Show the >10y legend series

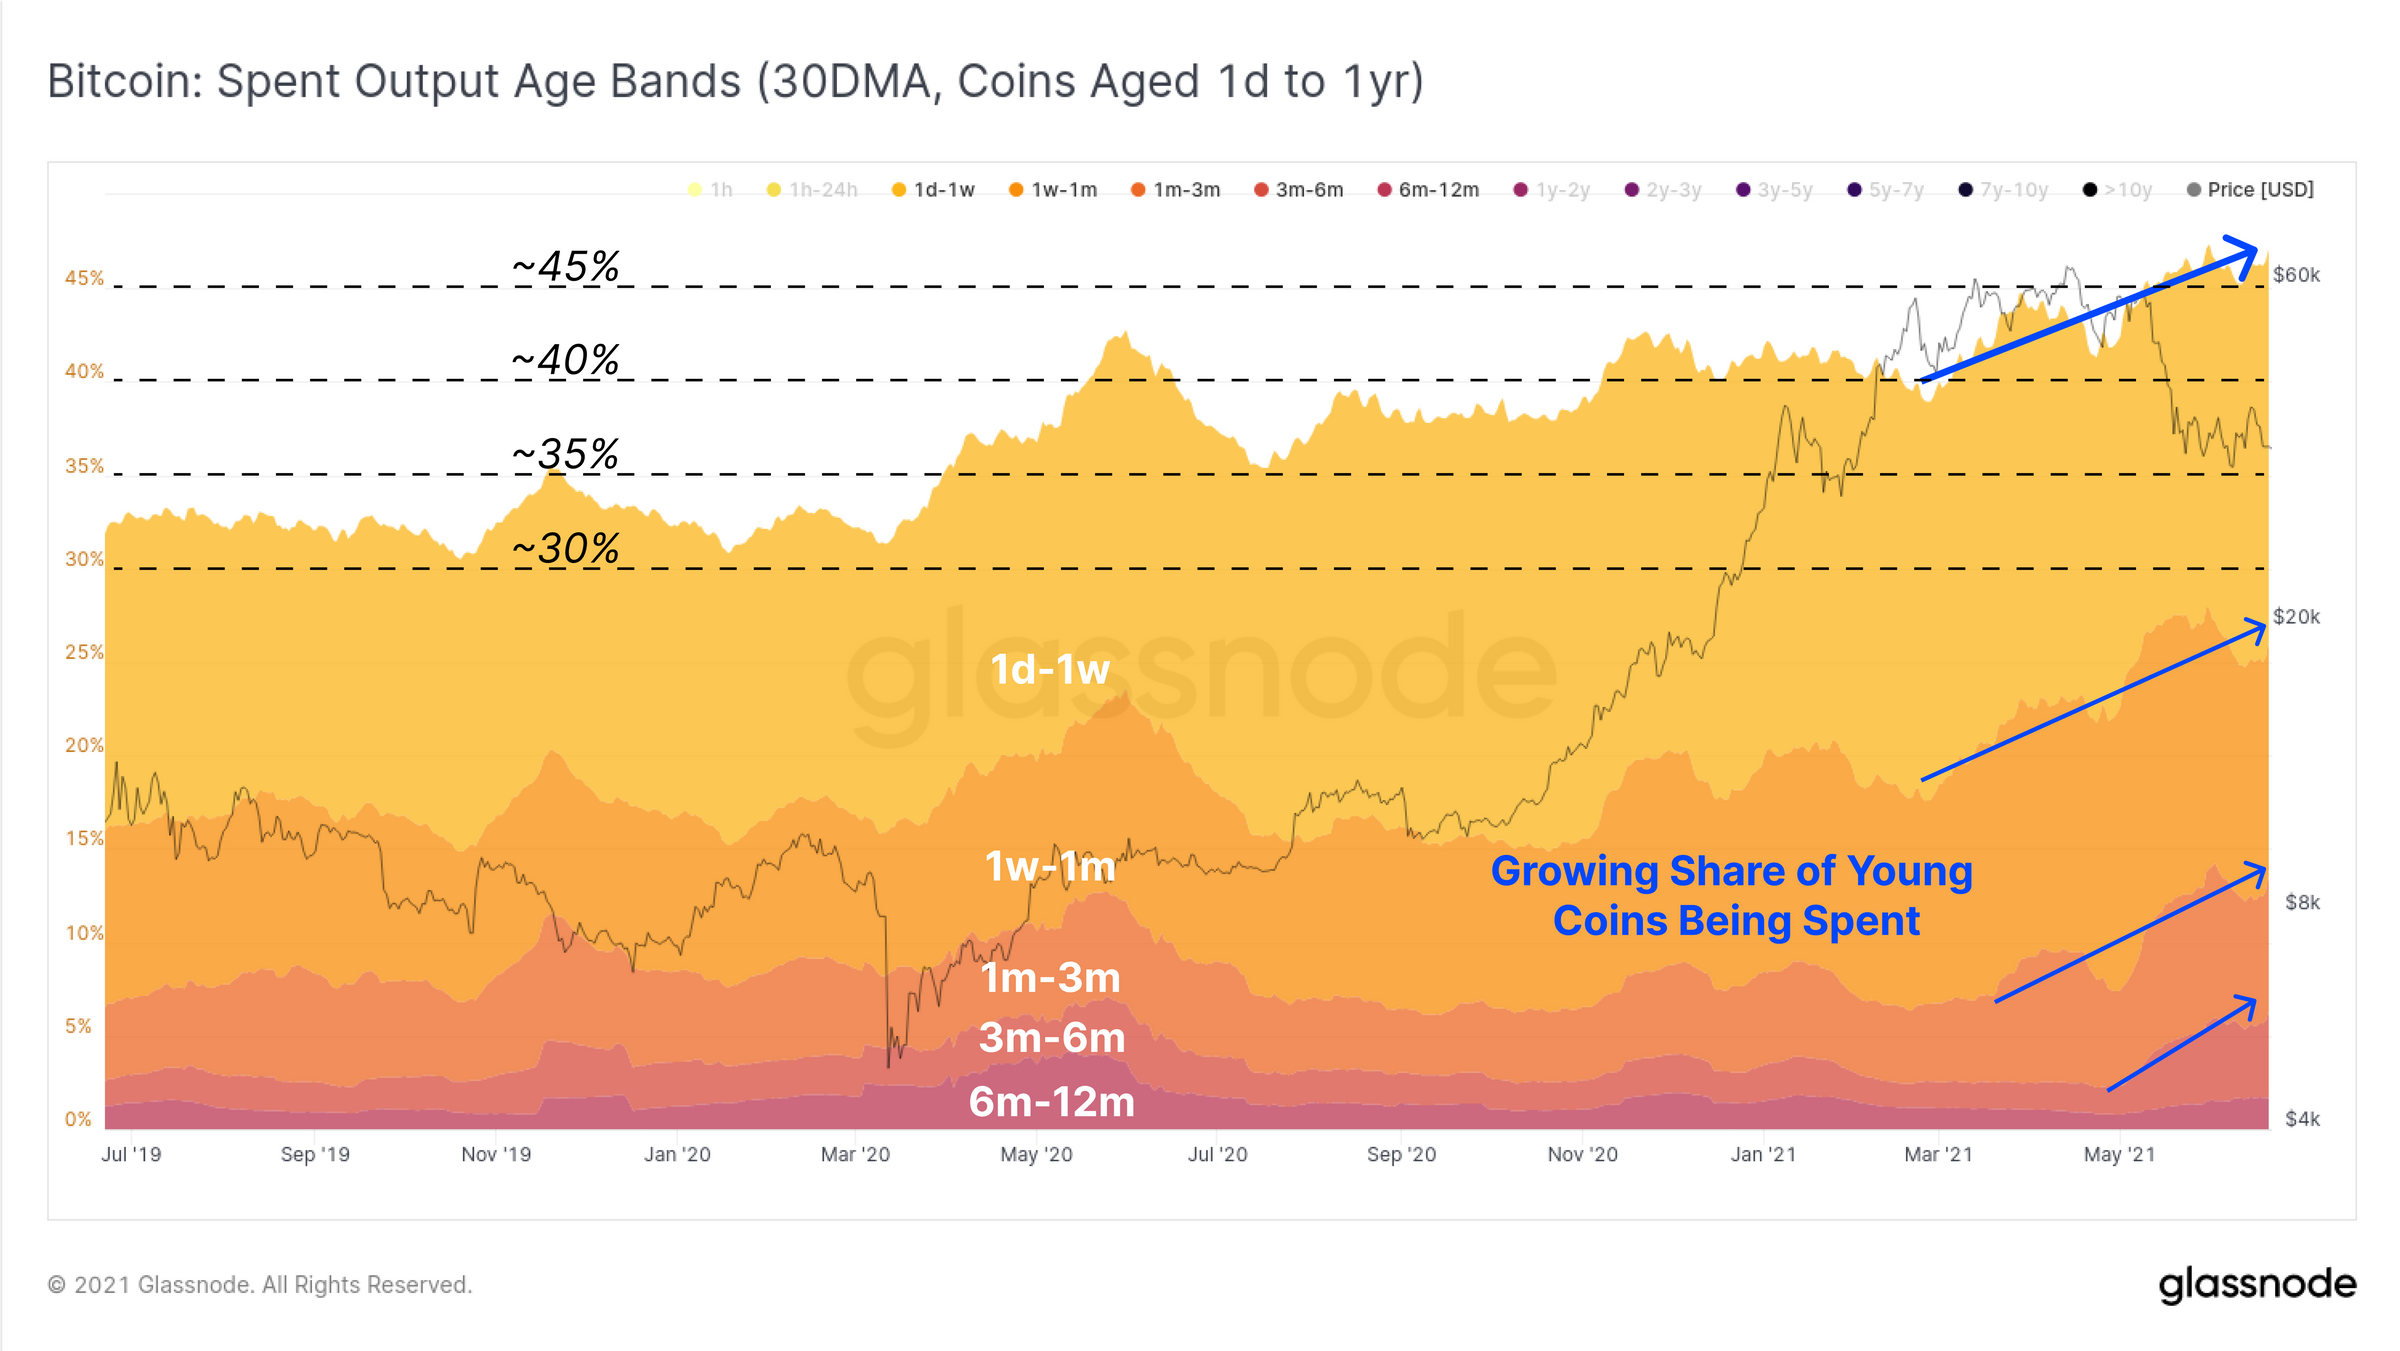pos(2117,190)
